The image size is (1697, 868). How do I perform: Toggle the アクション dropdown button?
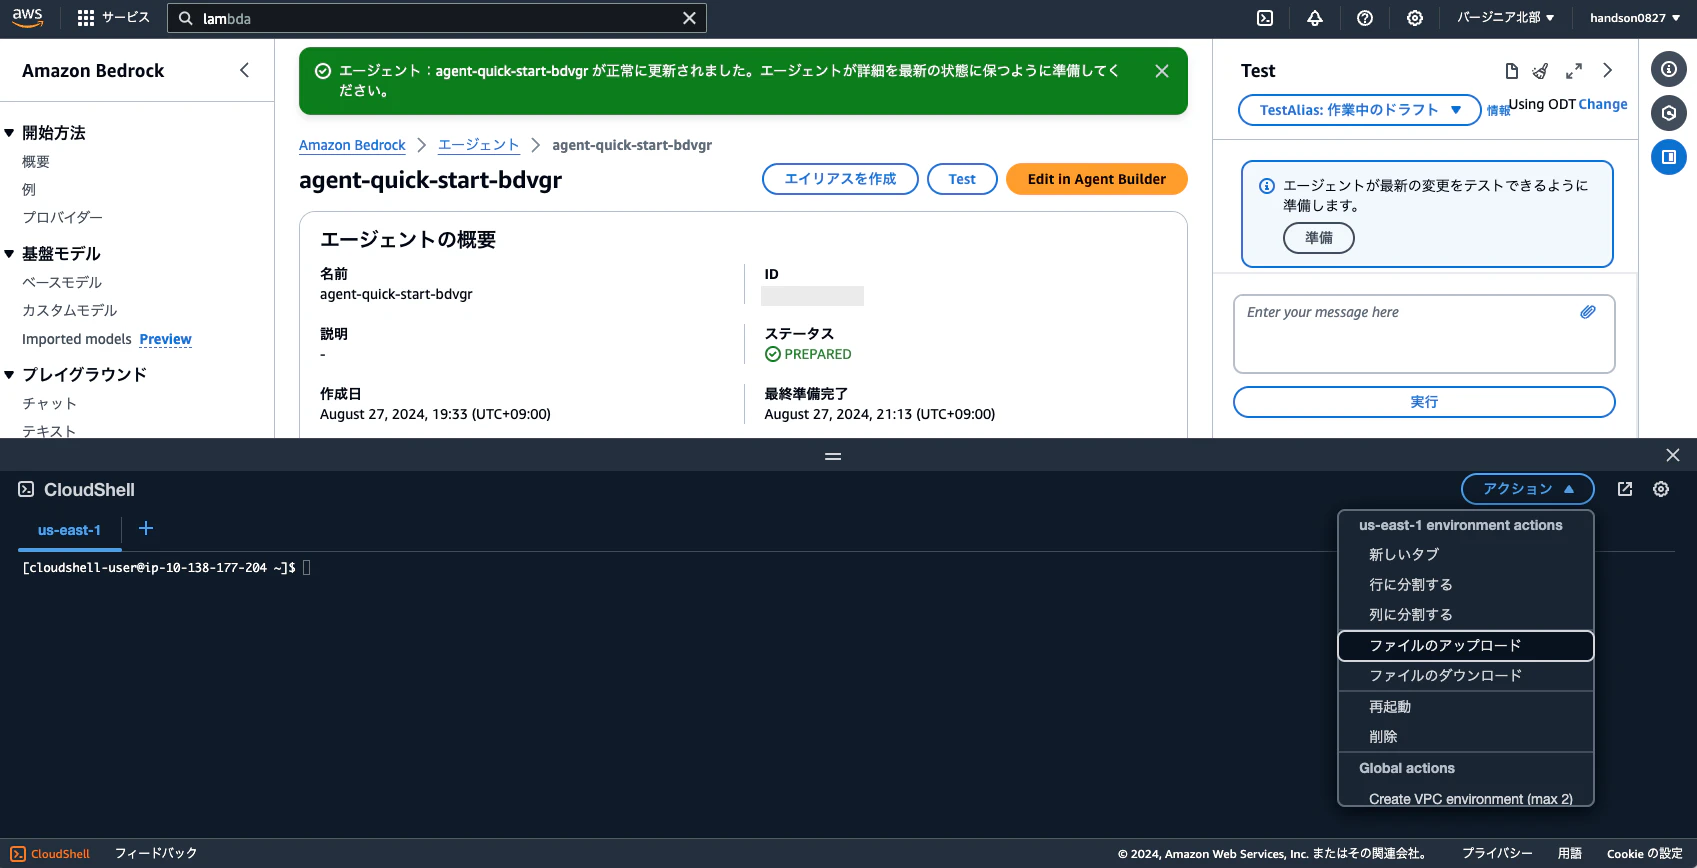(1527, 489)
